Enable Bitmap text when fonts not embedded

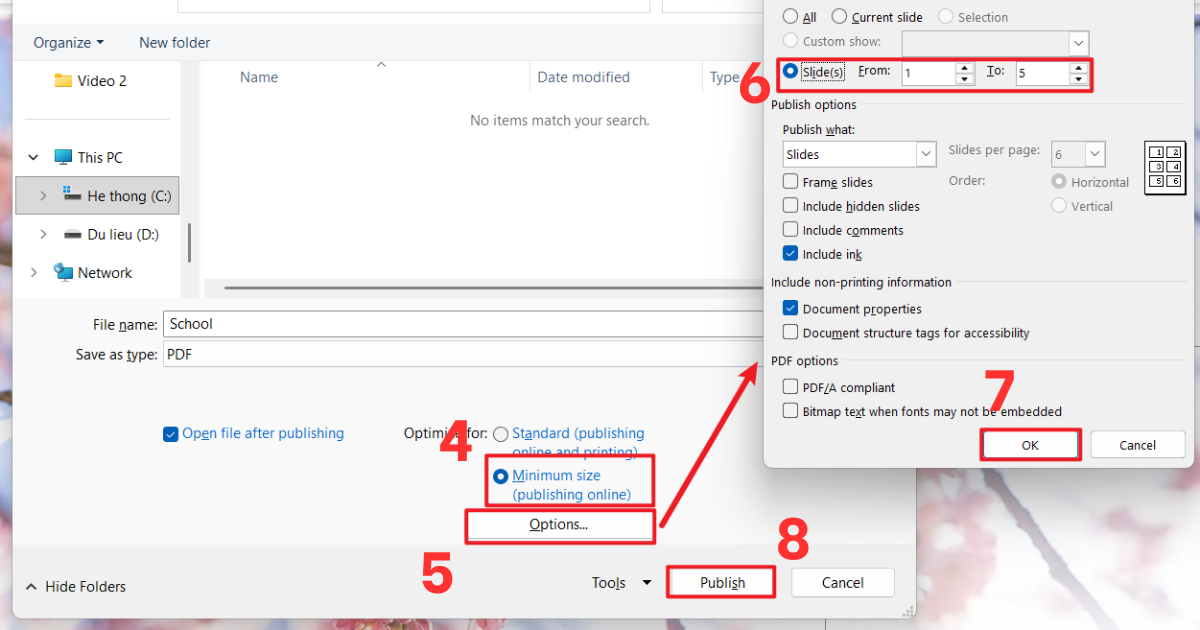coord(791,411)
